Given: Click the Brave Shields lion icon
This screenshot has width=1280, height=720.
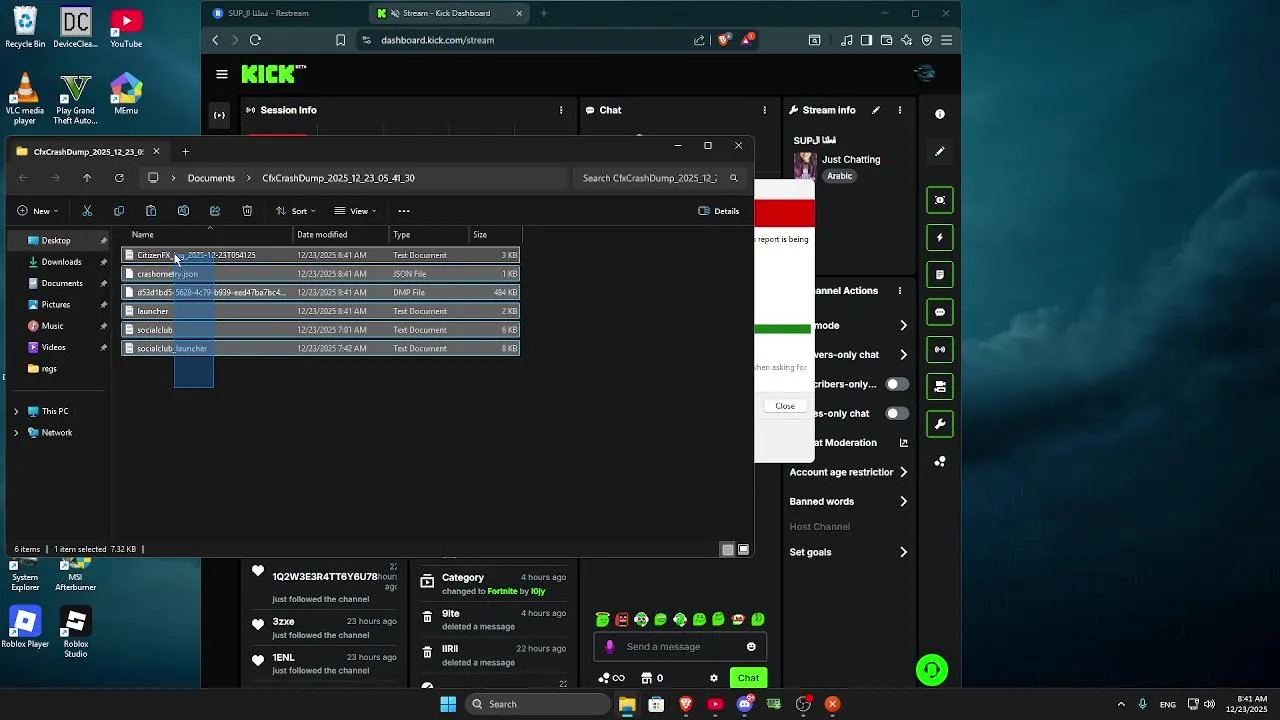Looking at the screenshot, I should (x=724, y=40).
